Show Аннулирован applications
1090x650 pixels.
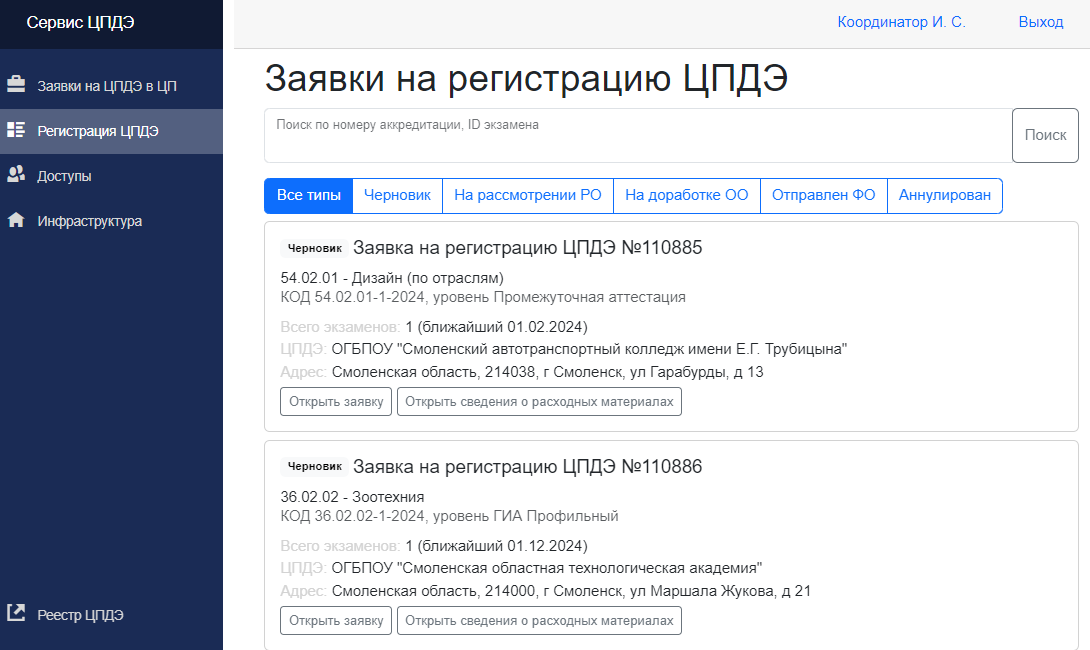pos(944,196)
